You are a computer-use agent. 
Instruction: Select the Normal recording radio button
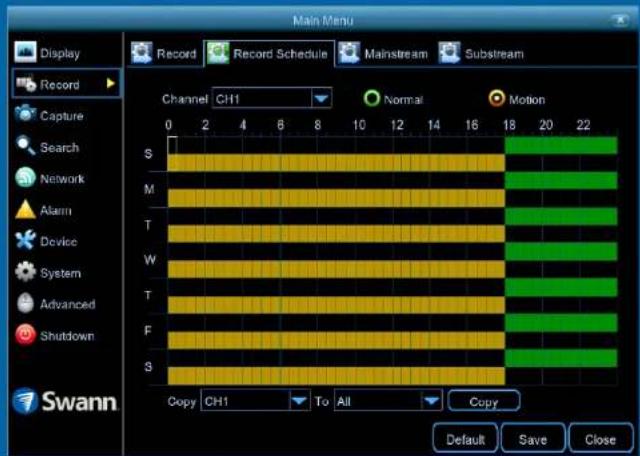tap(371, 98)
